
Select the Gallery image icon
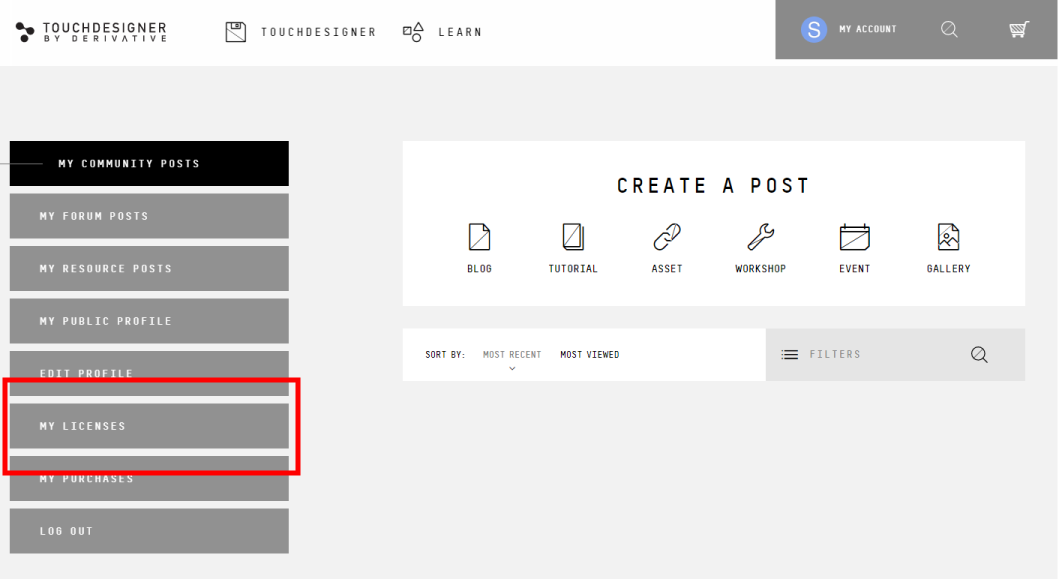pos(948,237)
